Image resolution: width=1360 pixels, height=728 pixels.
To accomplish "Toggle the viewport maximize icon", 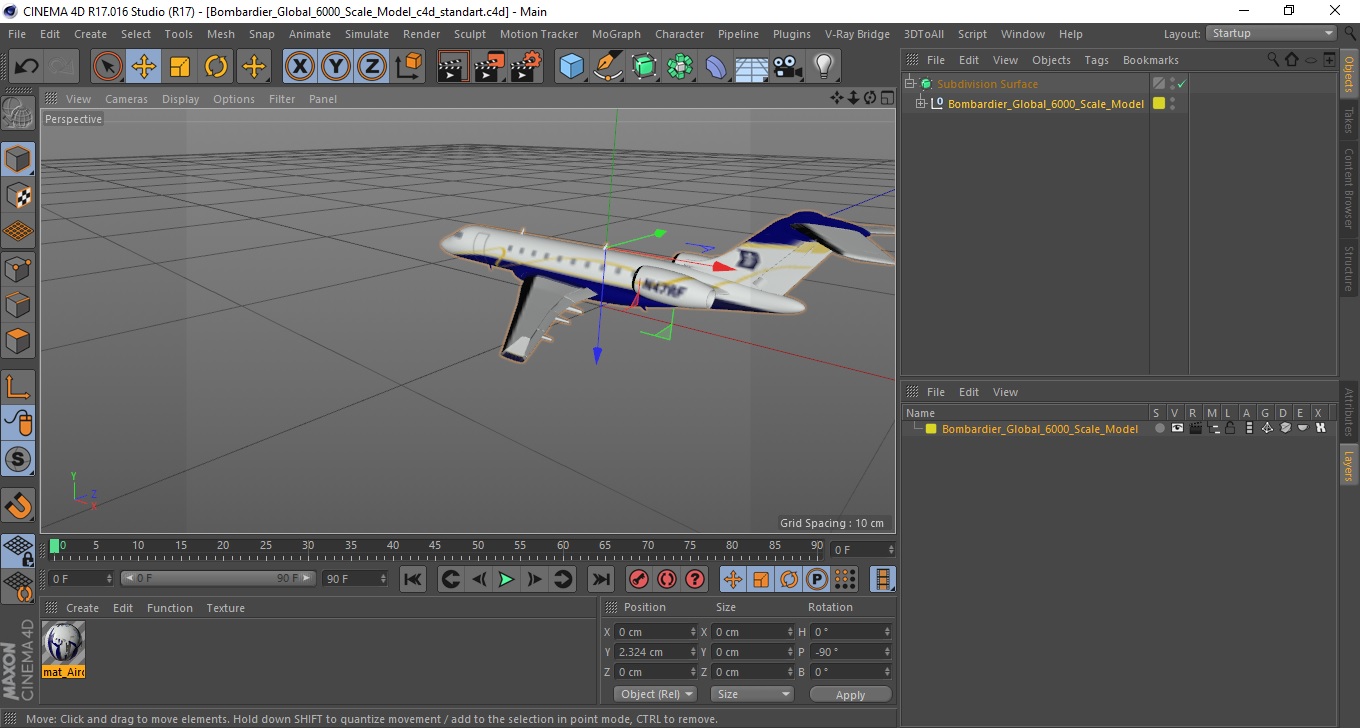I will [x=887, y=98].
